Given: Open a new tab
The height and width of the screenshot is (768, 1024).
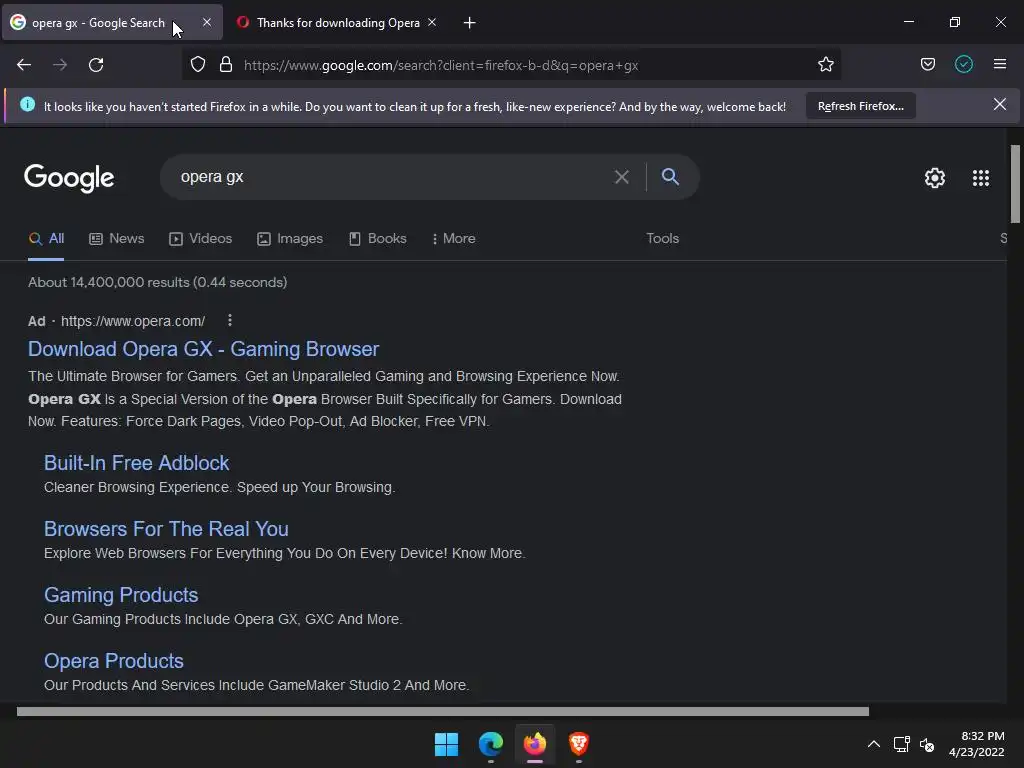Looking at the screenshot, I should [x=470, y=23].
